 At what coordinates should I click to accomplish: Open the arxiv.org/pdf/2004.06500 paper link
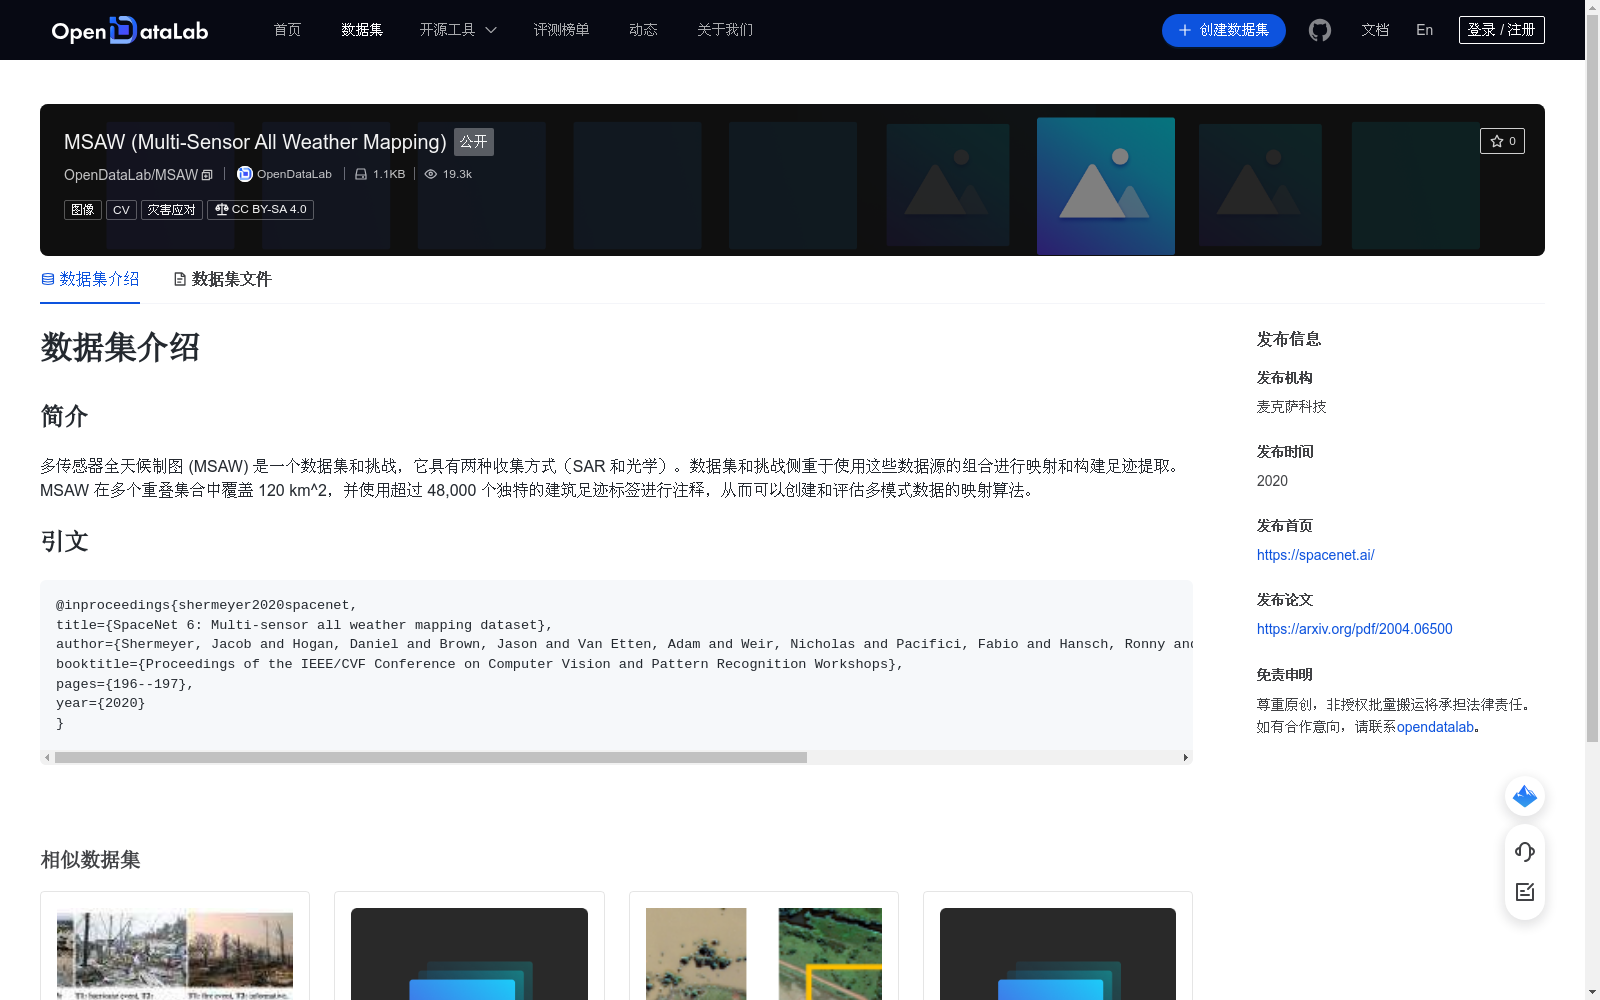pyautogui.click(x=1354, y=629)
